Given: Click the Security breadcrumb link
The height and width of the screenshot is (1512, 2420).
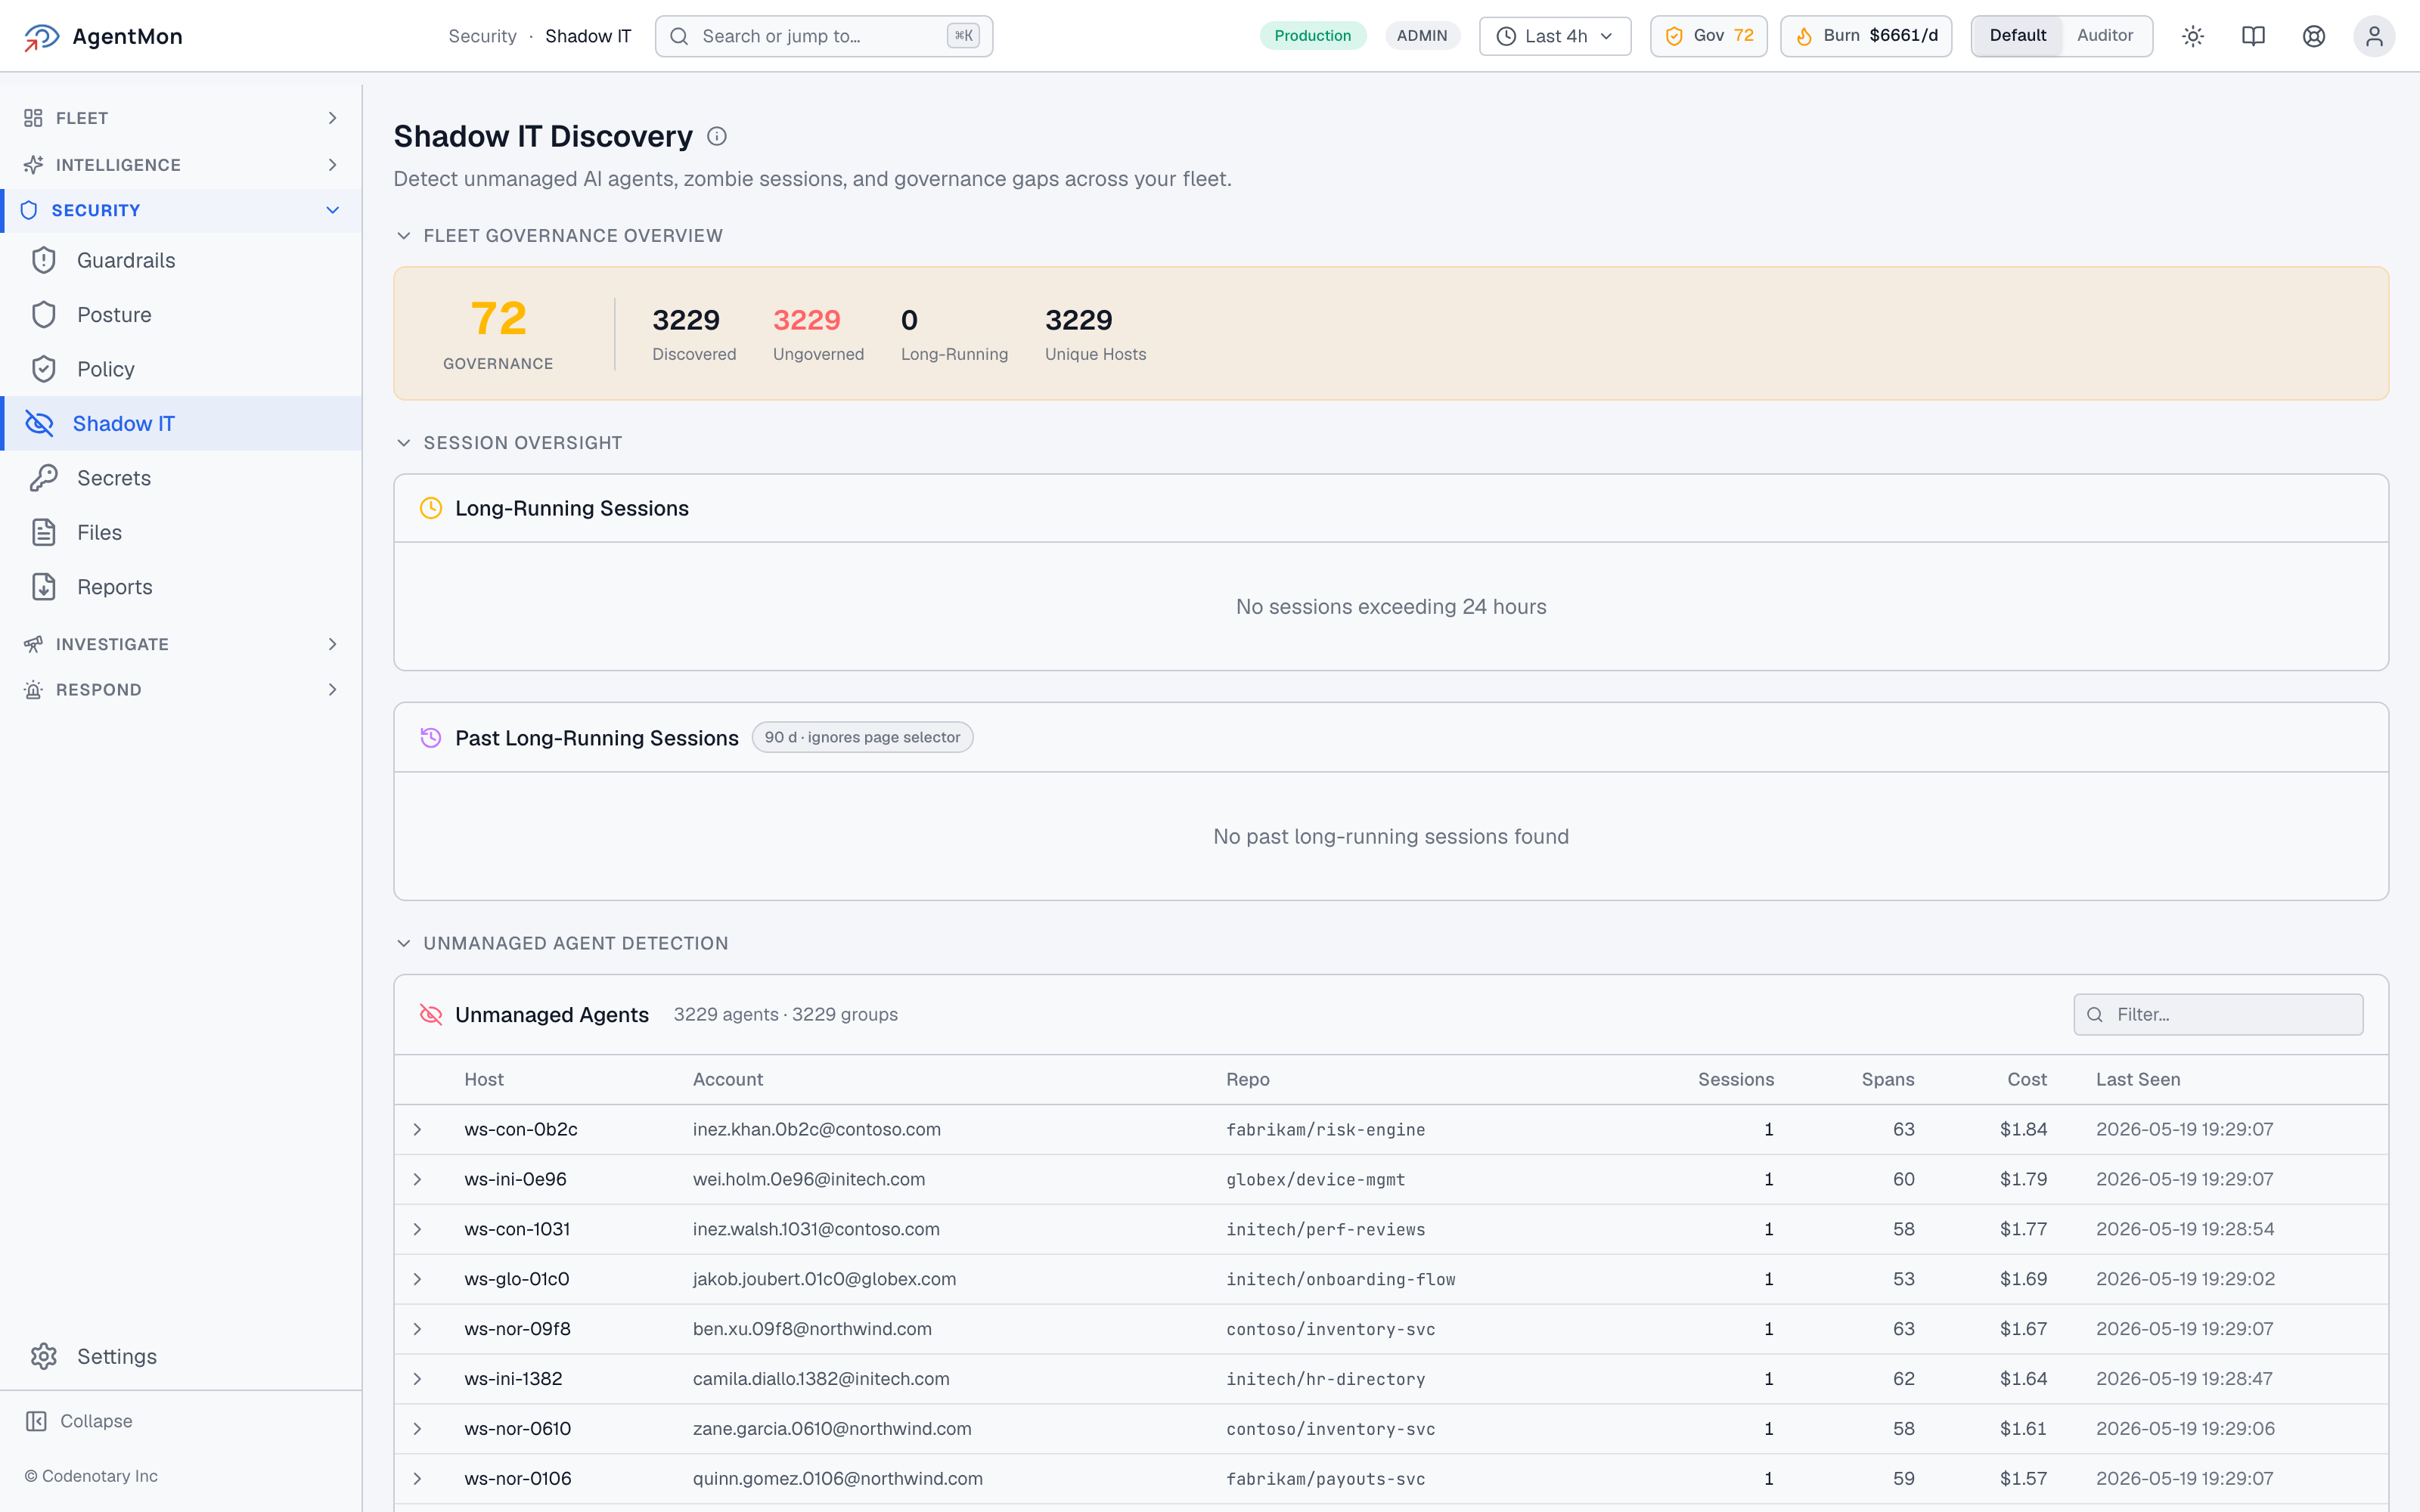Looking at the screenshot, I should 482,36.
